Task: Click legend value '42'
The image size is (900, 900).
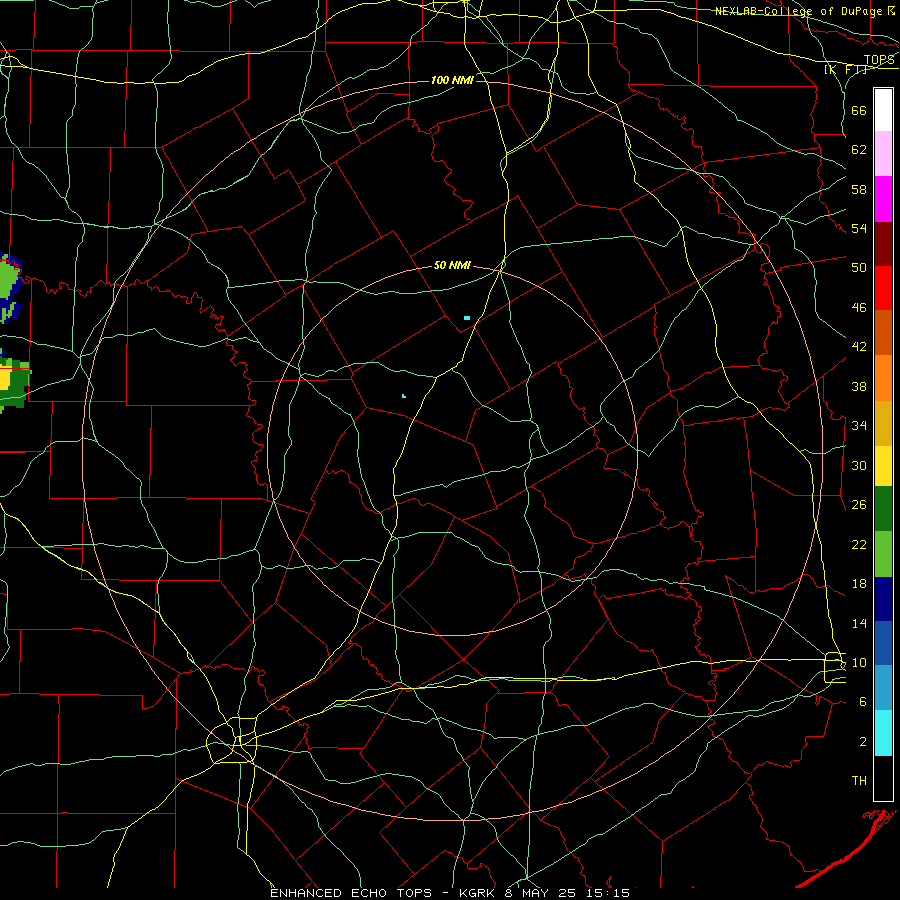Action: click(859, 347)
